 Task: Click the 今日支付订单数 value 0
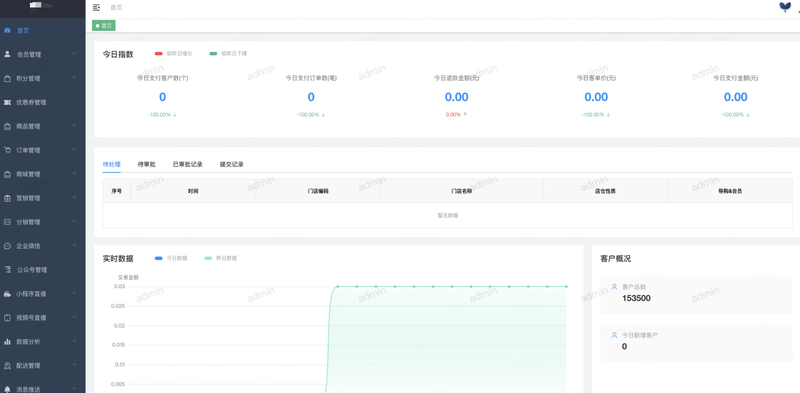click(x=311, y=97)
